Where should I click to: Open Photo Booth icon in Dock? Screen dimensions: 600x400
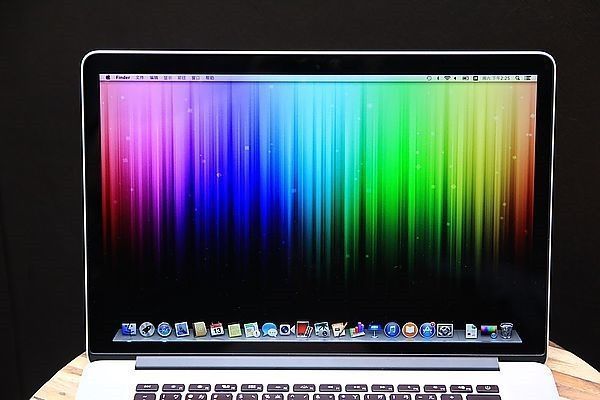coord(304,330)
